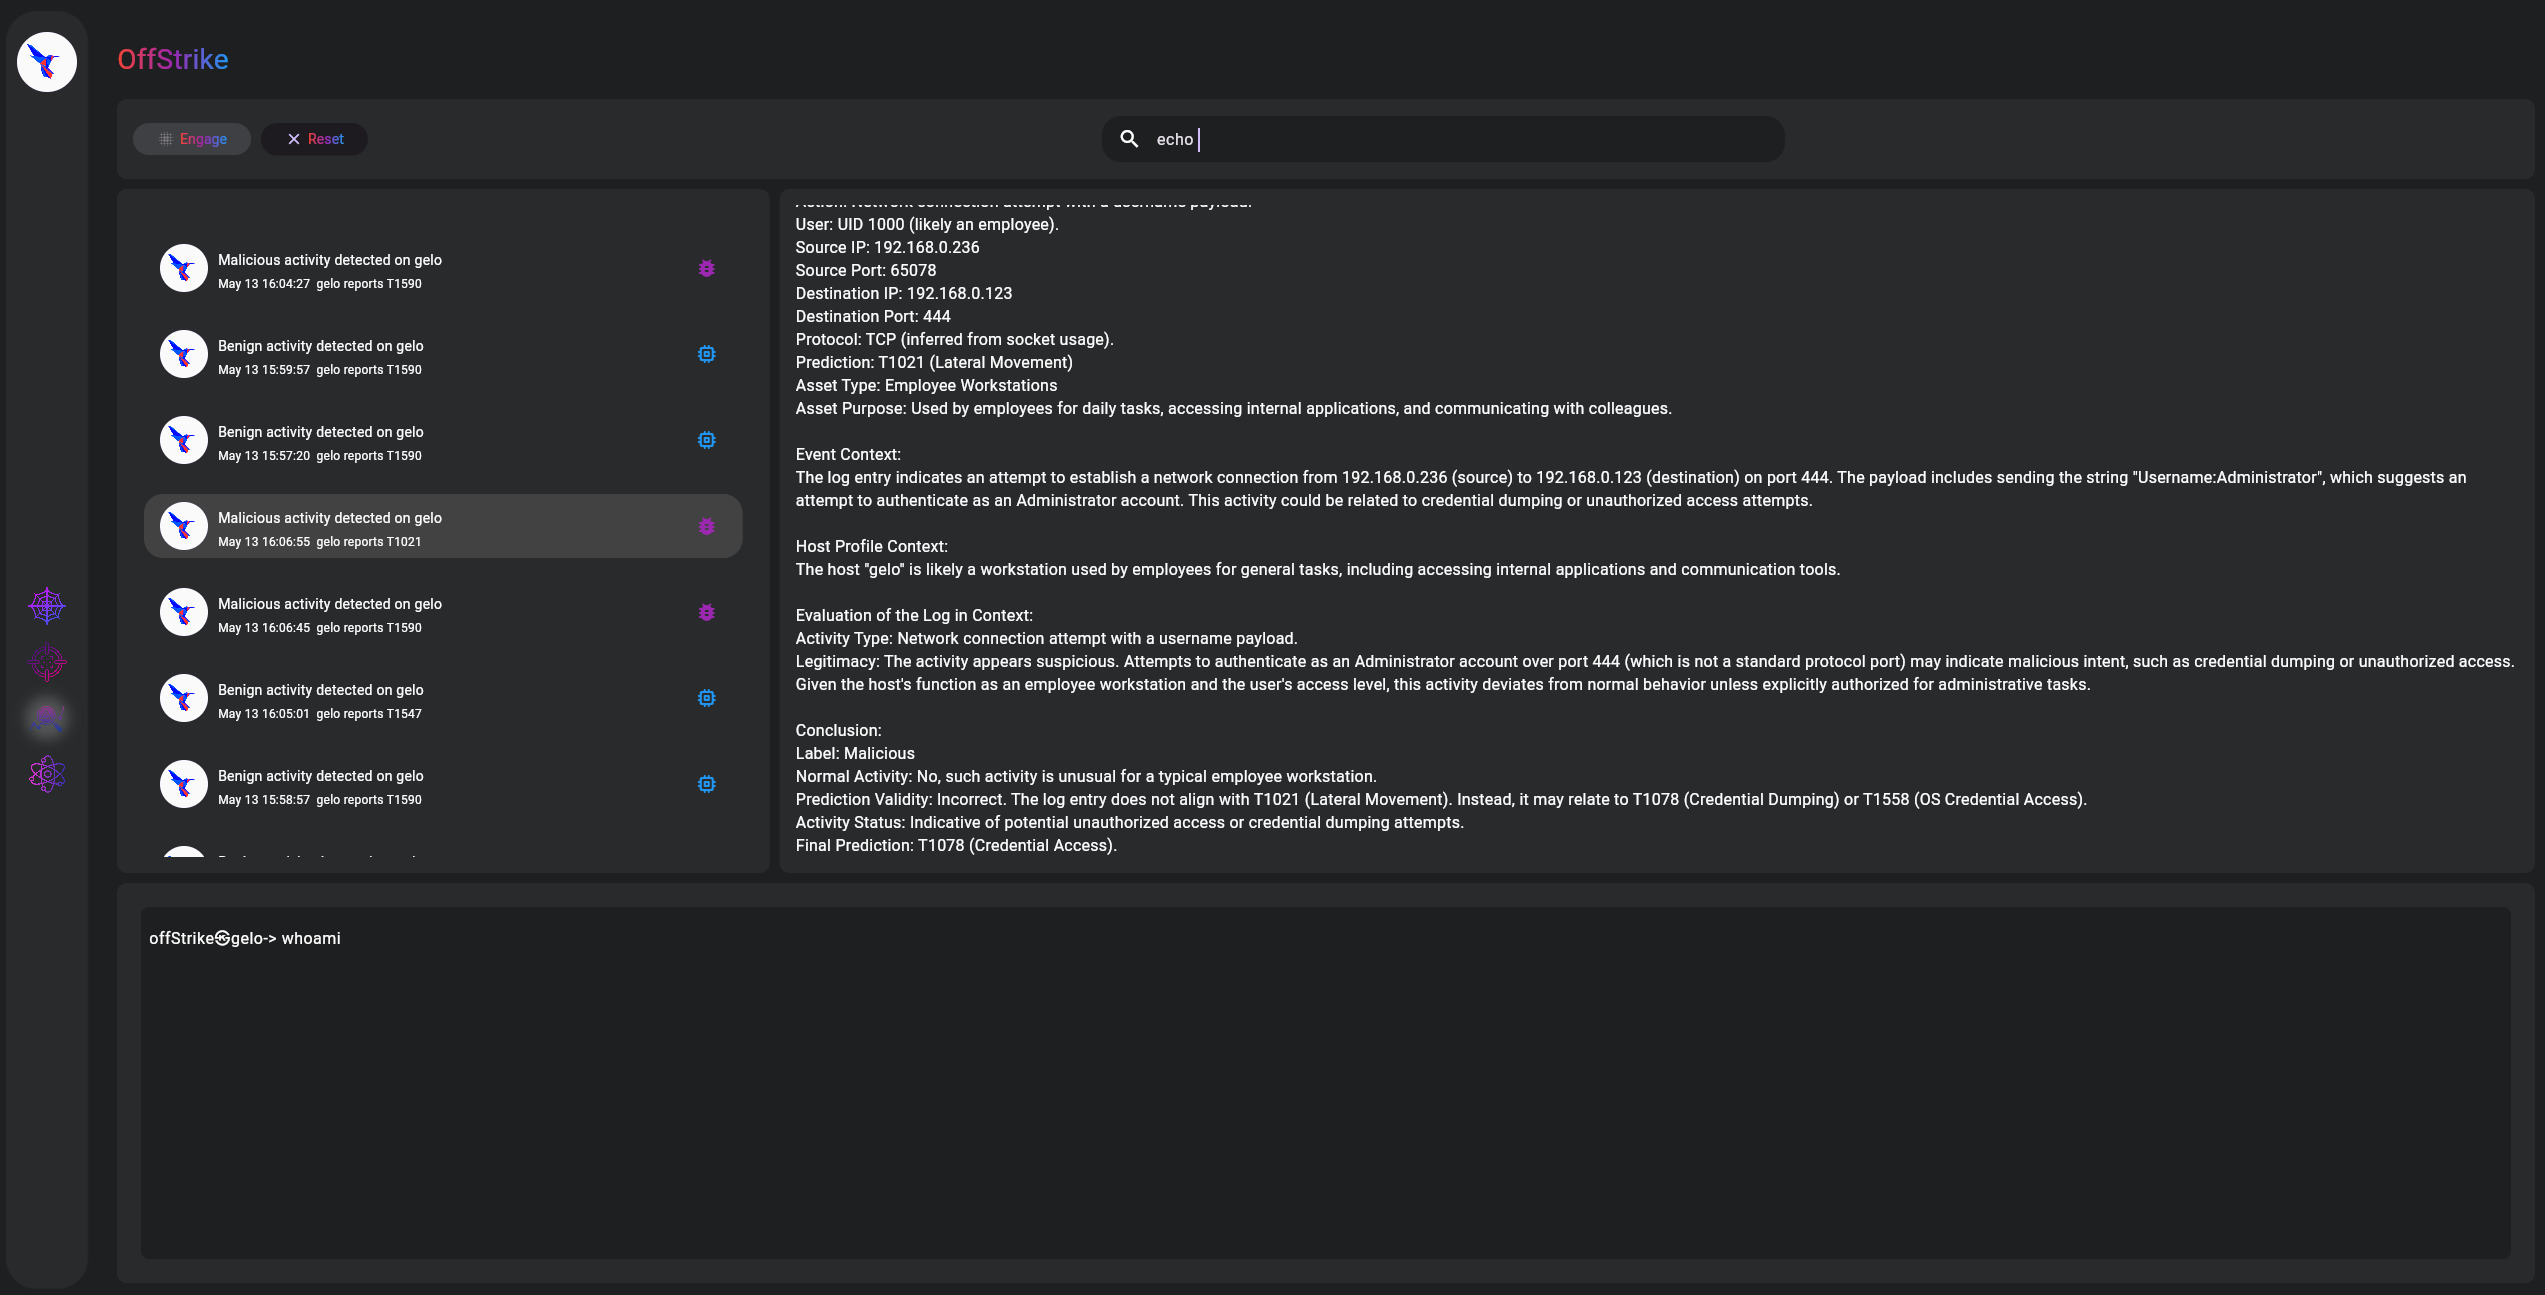Click the Reset button
The image size is (2545, 1295).
coord(314,139)
